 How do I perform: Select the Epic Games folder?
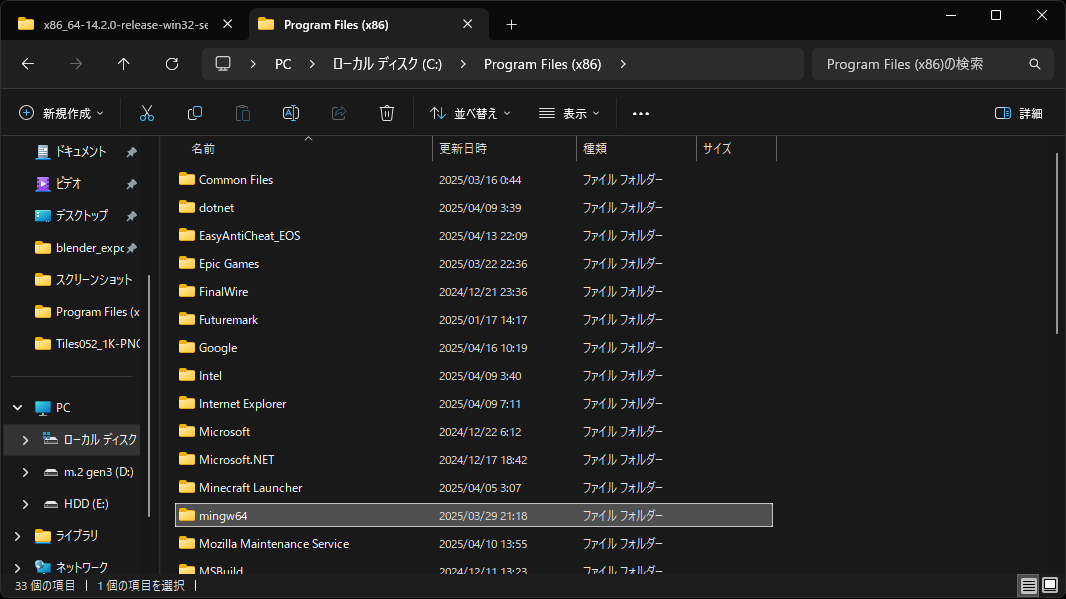474,264
